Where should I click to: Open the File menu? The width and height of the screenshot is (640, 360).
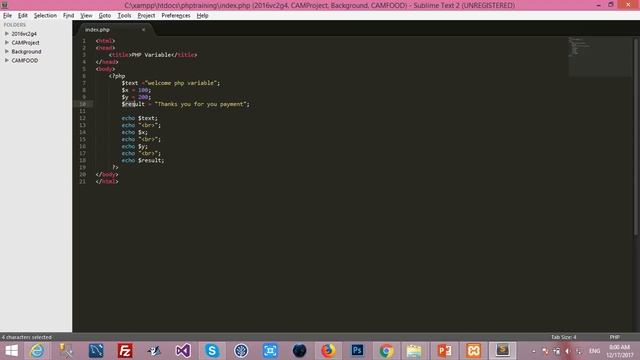7,16
